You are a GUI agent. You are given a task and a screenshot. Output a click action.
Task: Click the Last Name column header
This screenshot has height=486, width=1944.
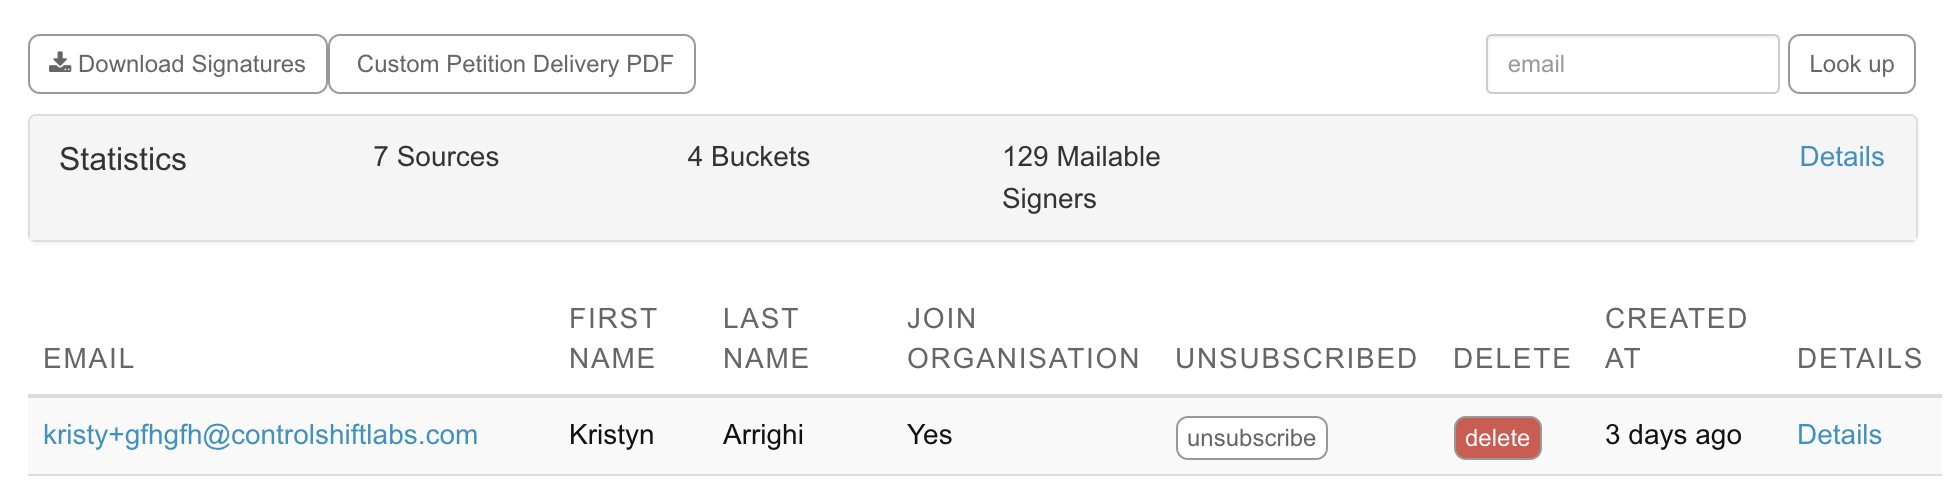[x=766, y=338]
